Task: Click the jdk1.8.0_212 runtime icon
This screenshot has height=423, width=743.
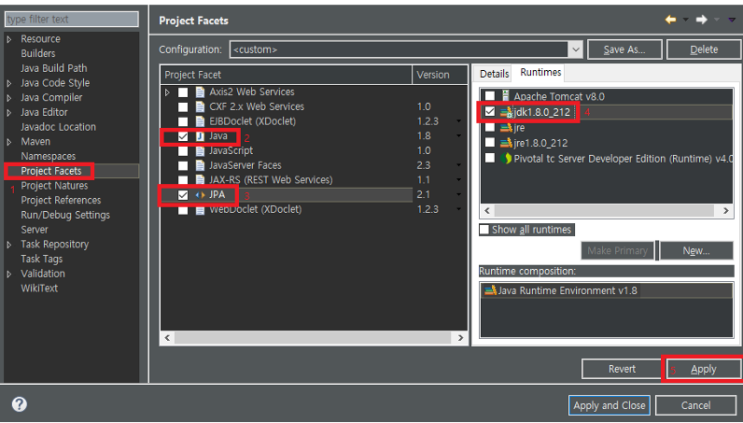Action: tap(507, 112)
